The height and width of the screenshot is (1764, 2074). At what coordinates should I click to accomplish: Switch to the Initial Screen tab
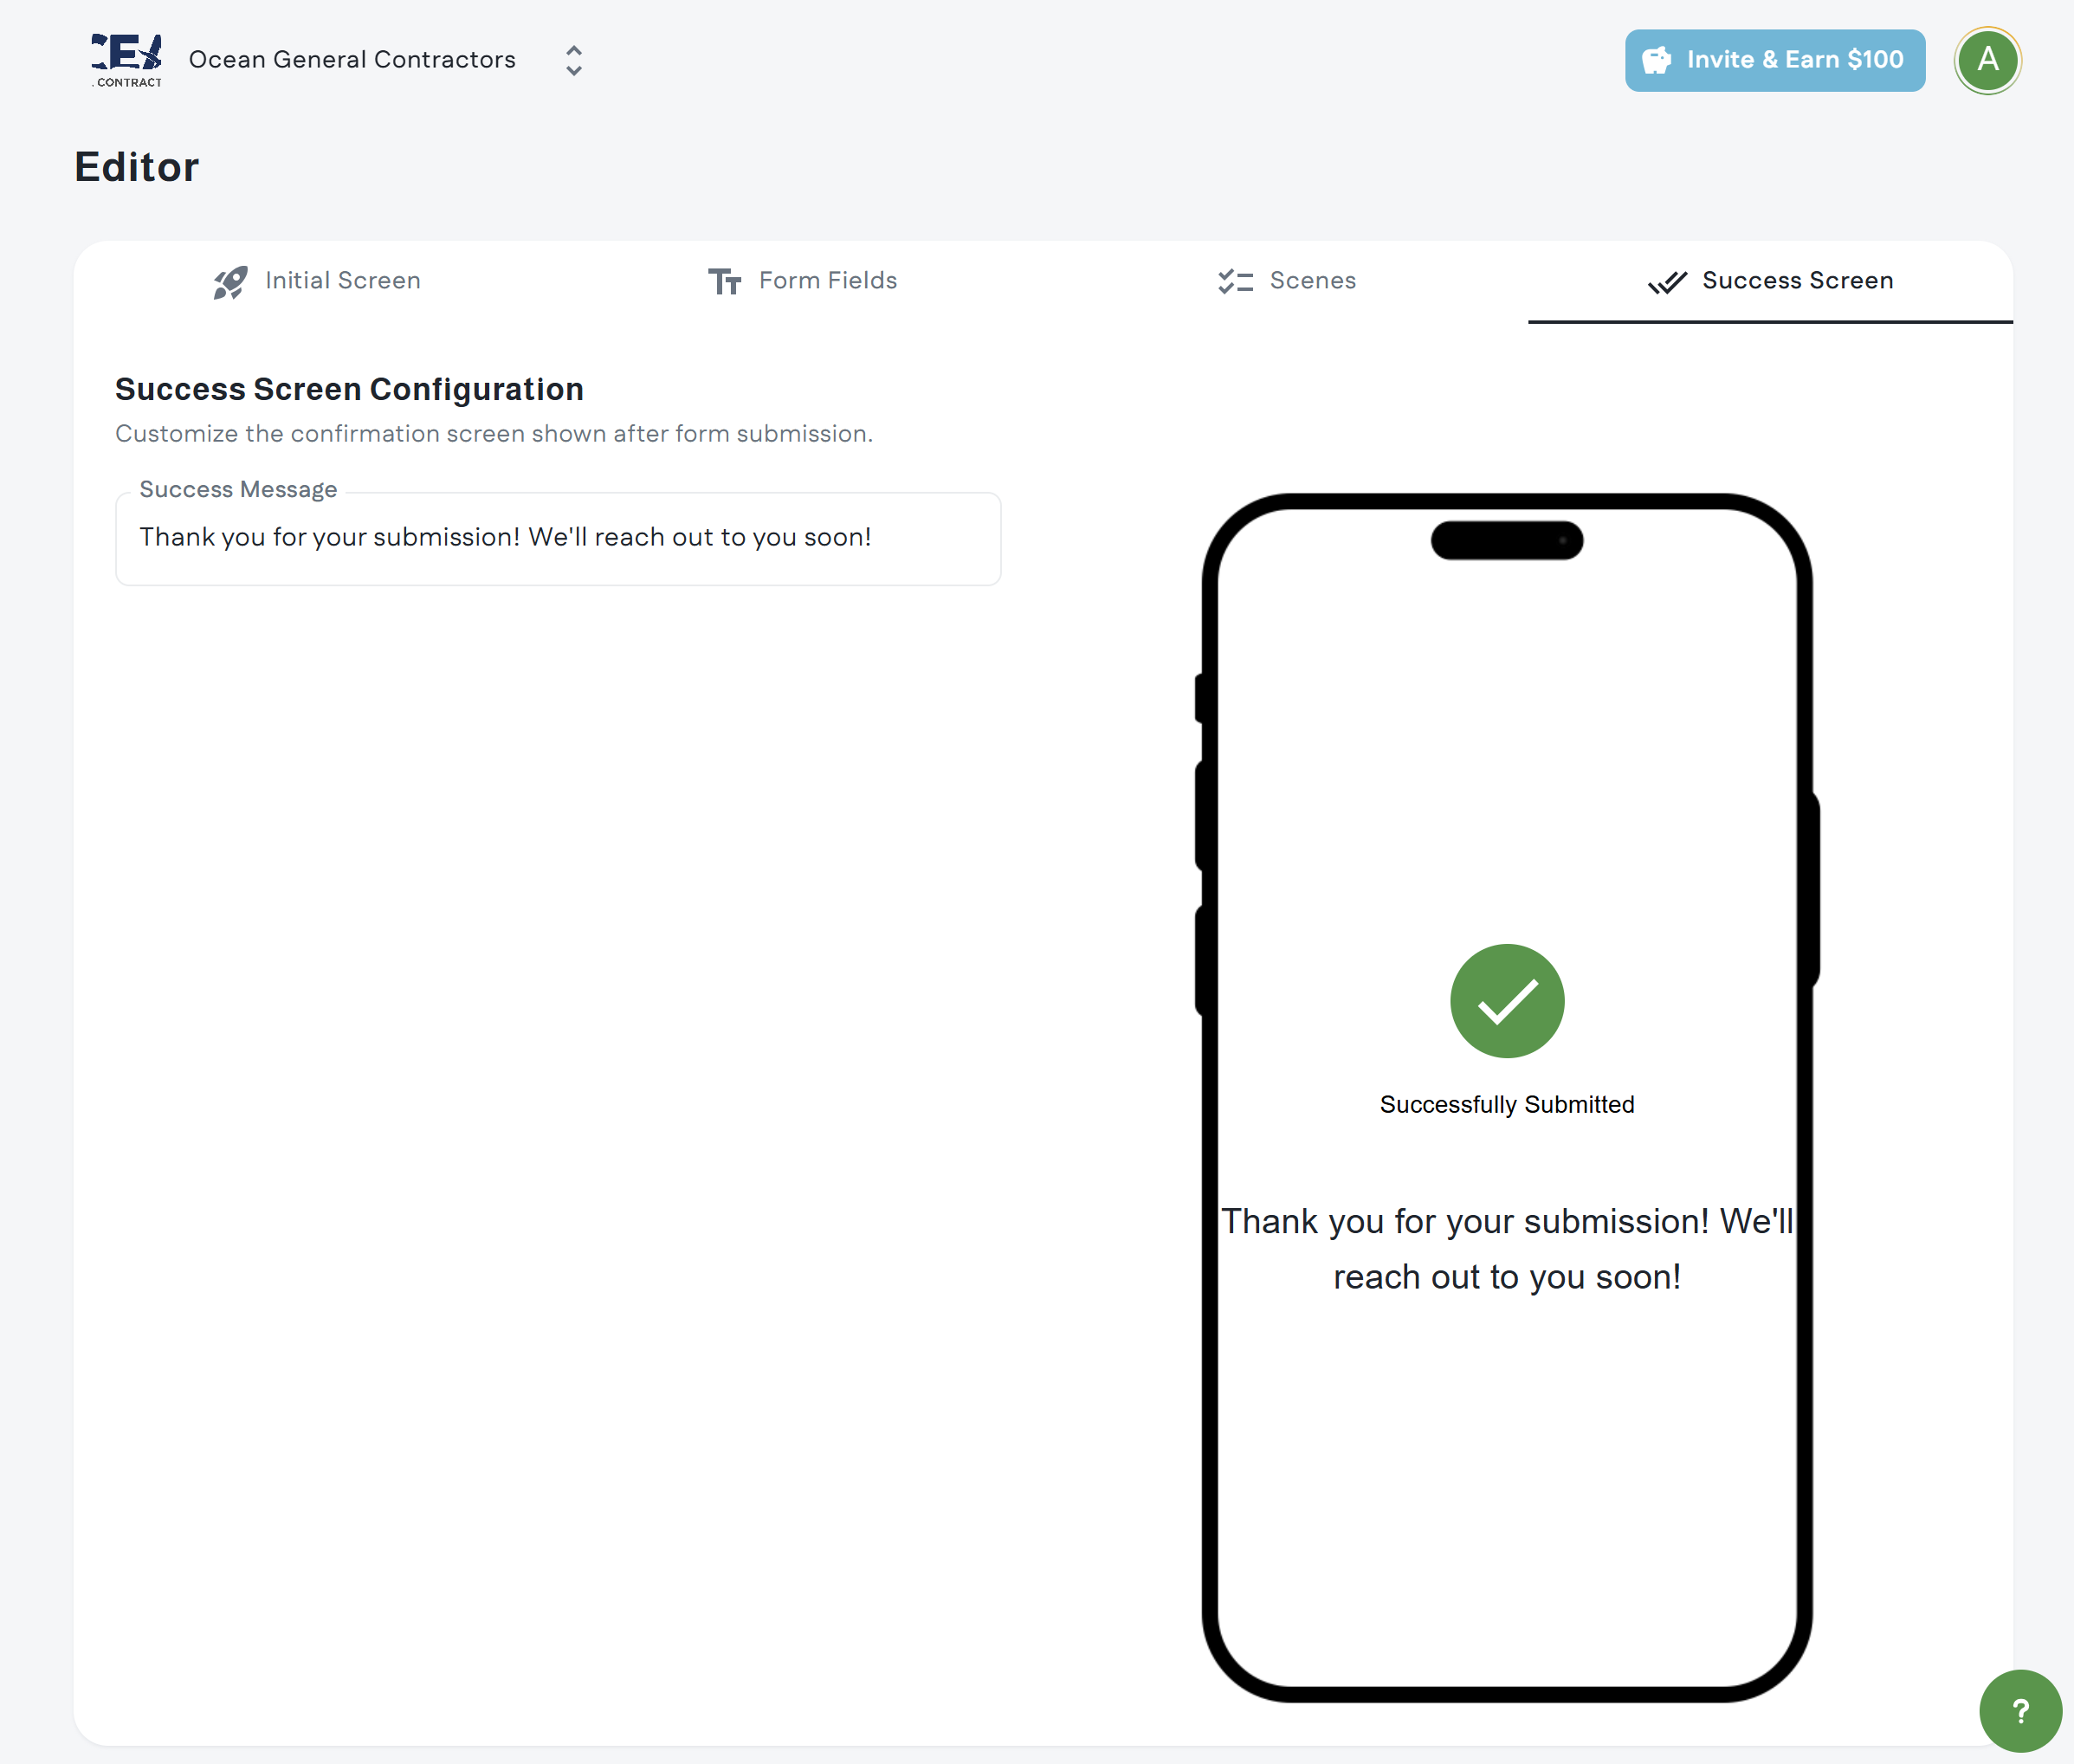click(342, 281)
